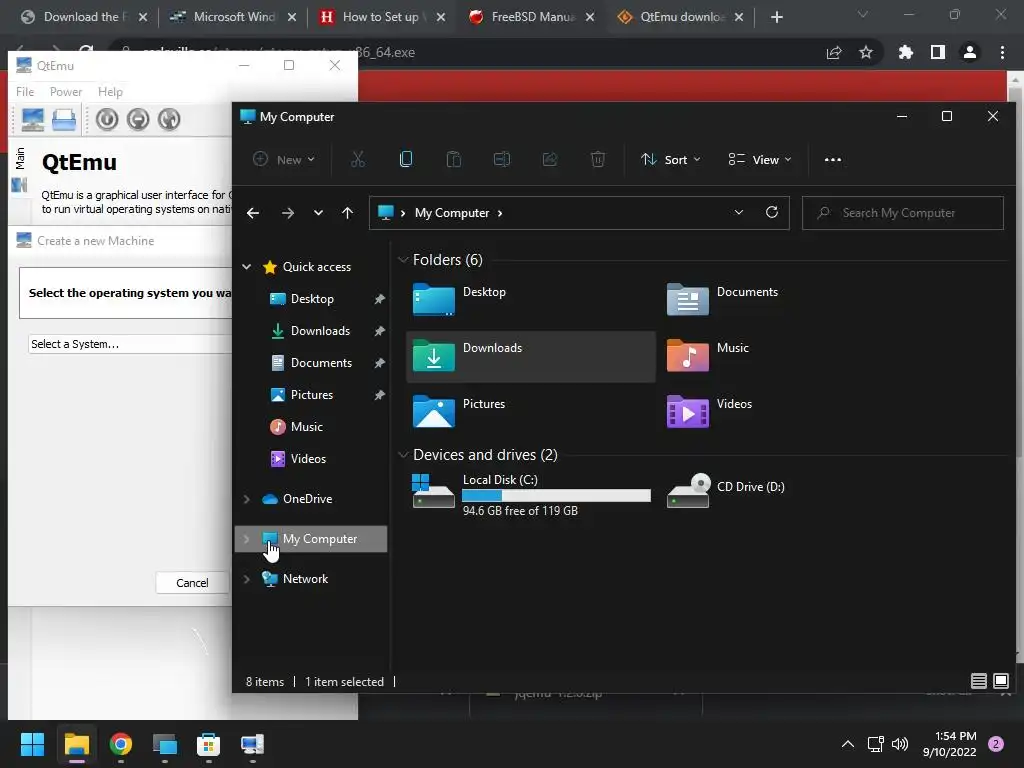Open Microsoft Store from the taskbar
This screenshot has height=768, width=1024.
pyautogui.click(x=208, y=744)
